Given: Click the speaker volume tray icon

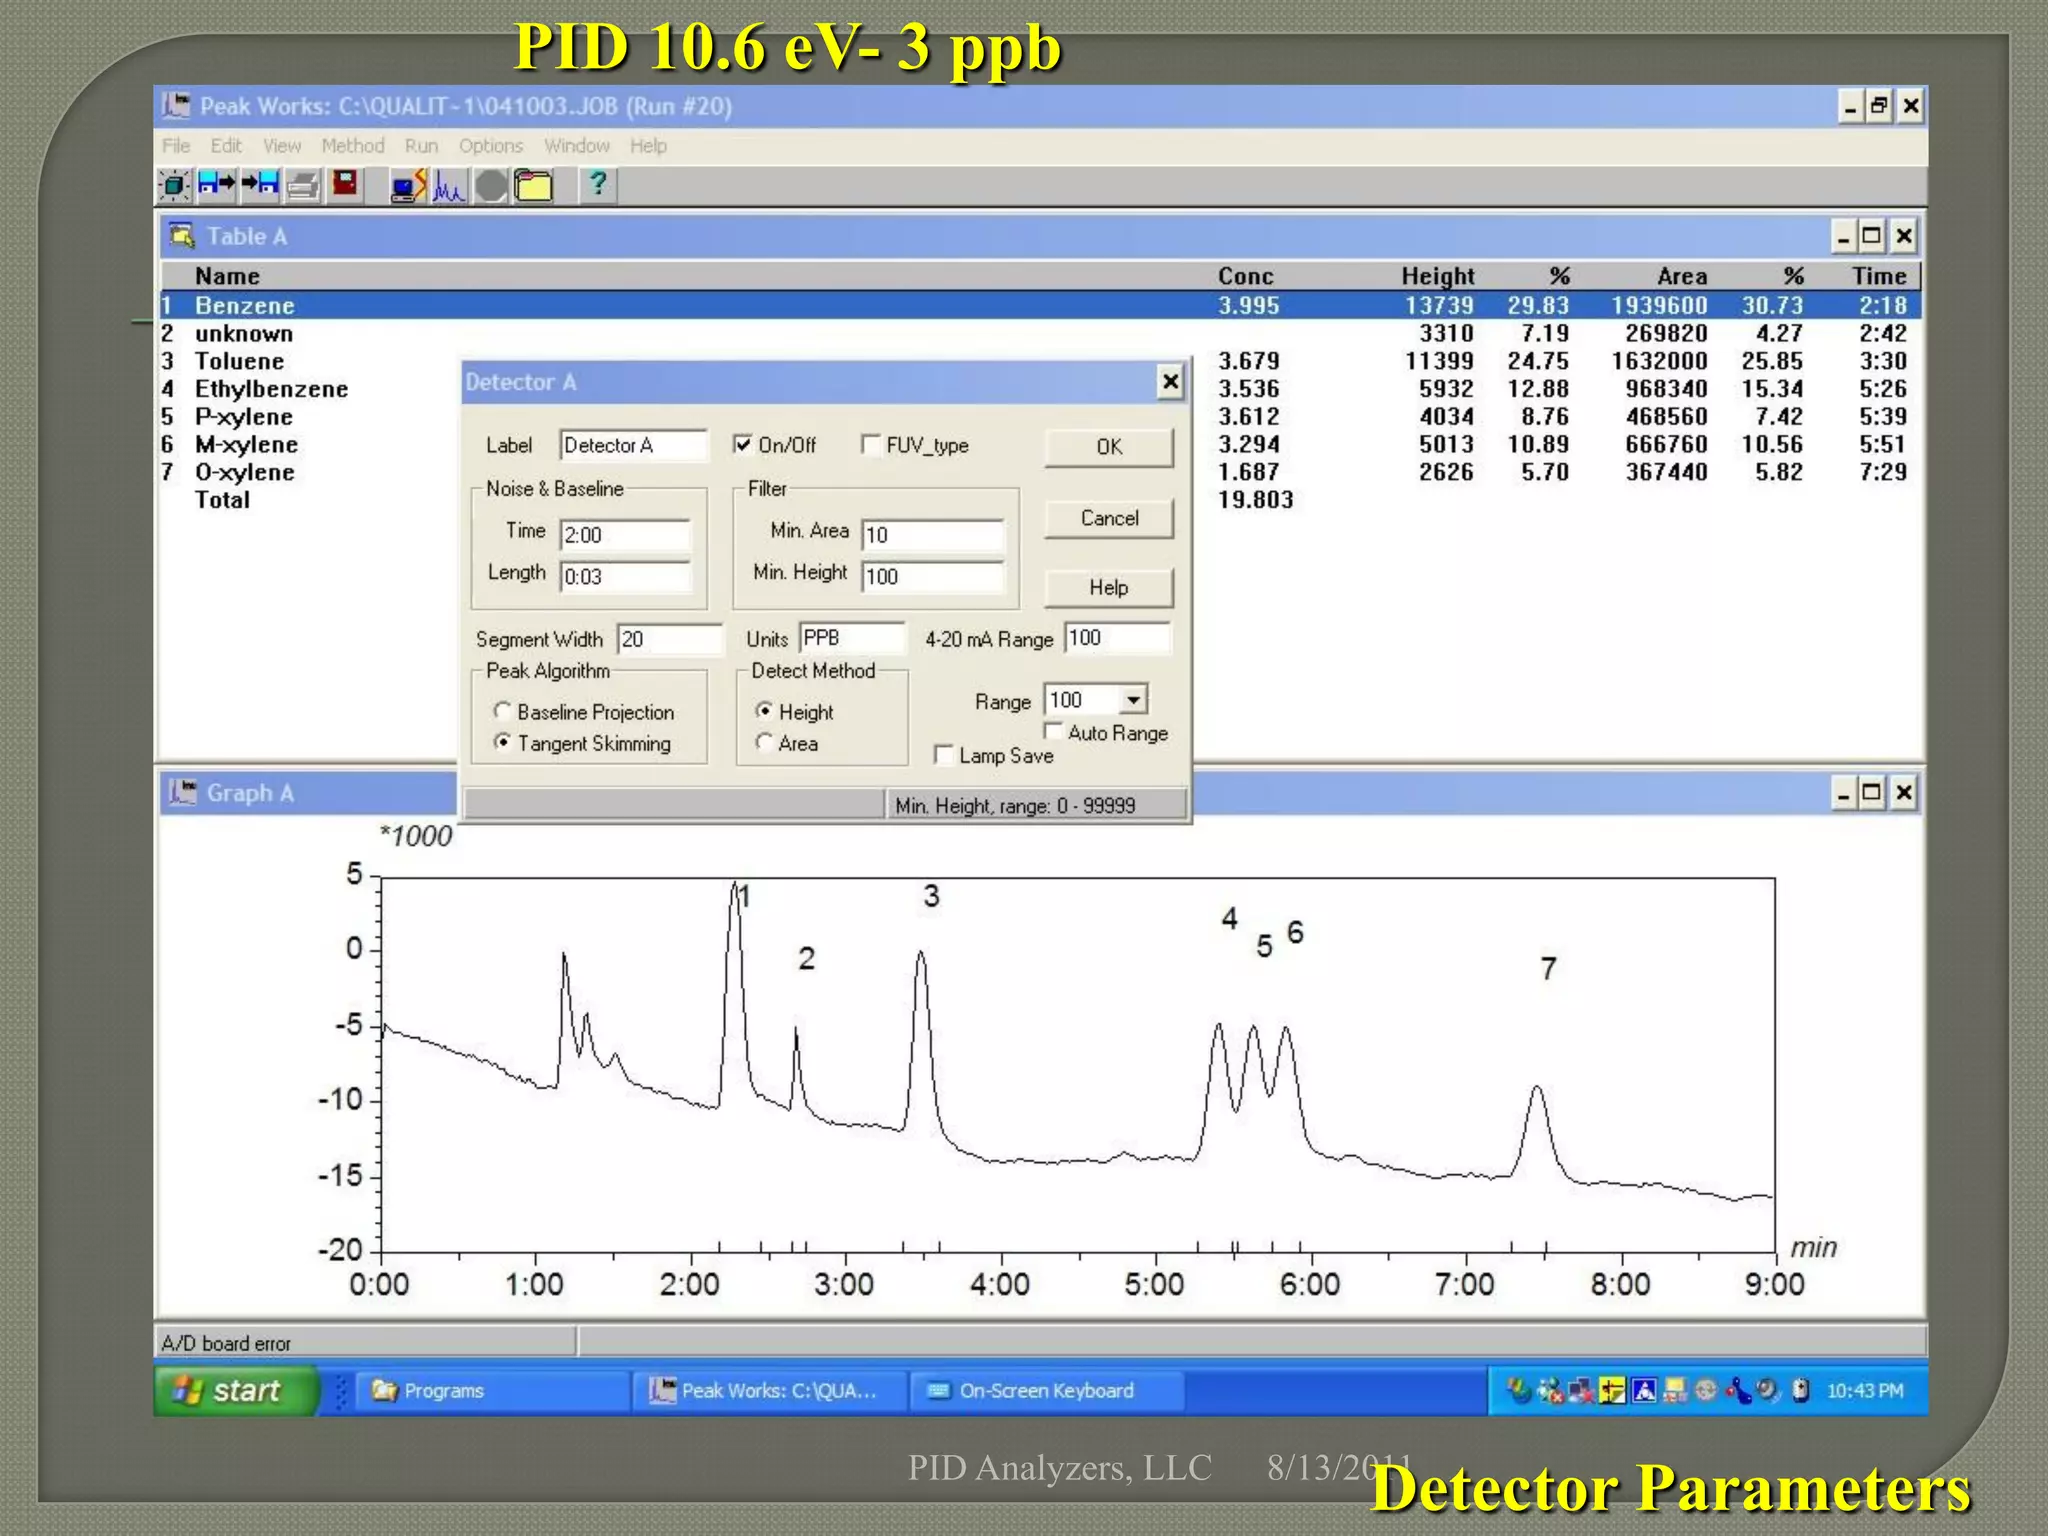Looking at the screenshot, I should pos(1768,1390).
